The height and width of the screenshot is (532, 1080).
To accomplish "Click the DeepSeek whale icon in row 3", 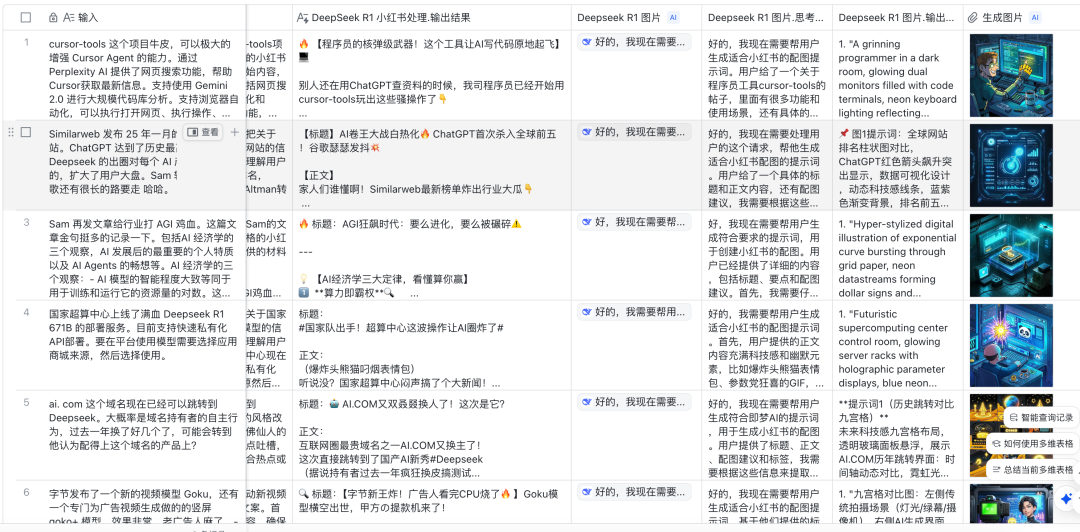I will (x=587, y=222).
